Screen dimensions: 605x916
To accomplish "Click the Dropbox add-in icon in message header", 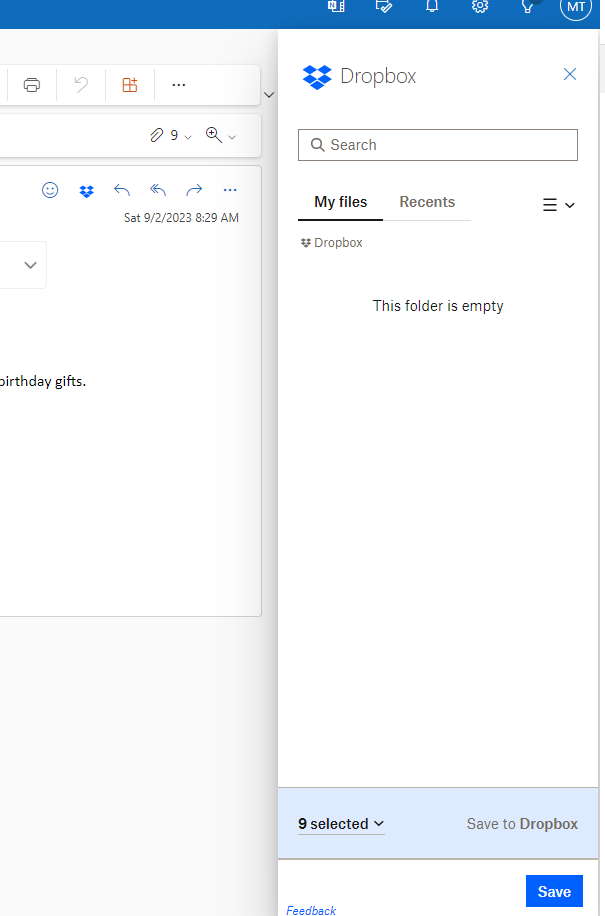I will coord(87,190).
